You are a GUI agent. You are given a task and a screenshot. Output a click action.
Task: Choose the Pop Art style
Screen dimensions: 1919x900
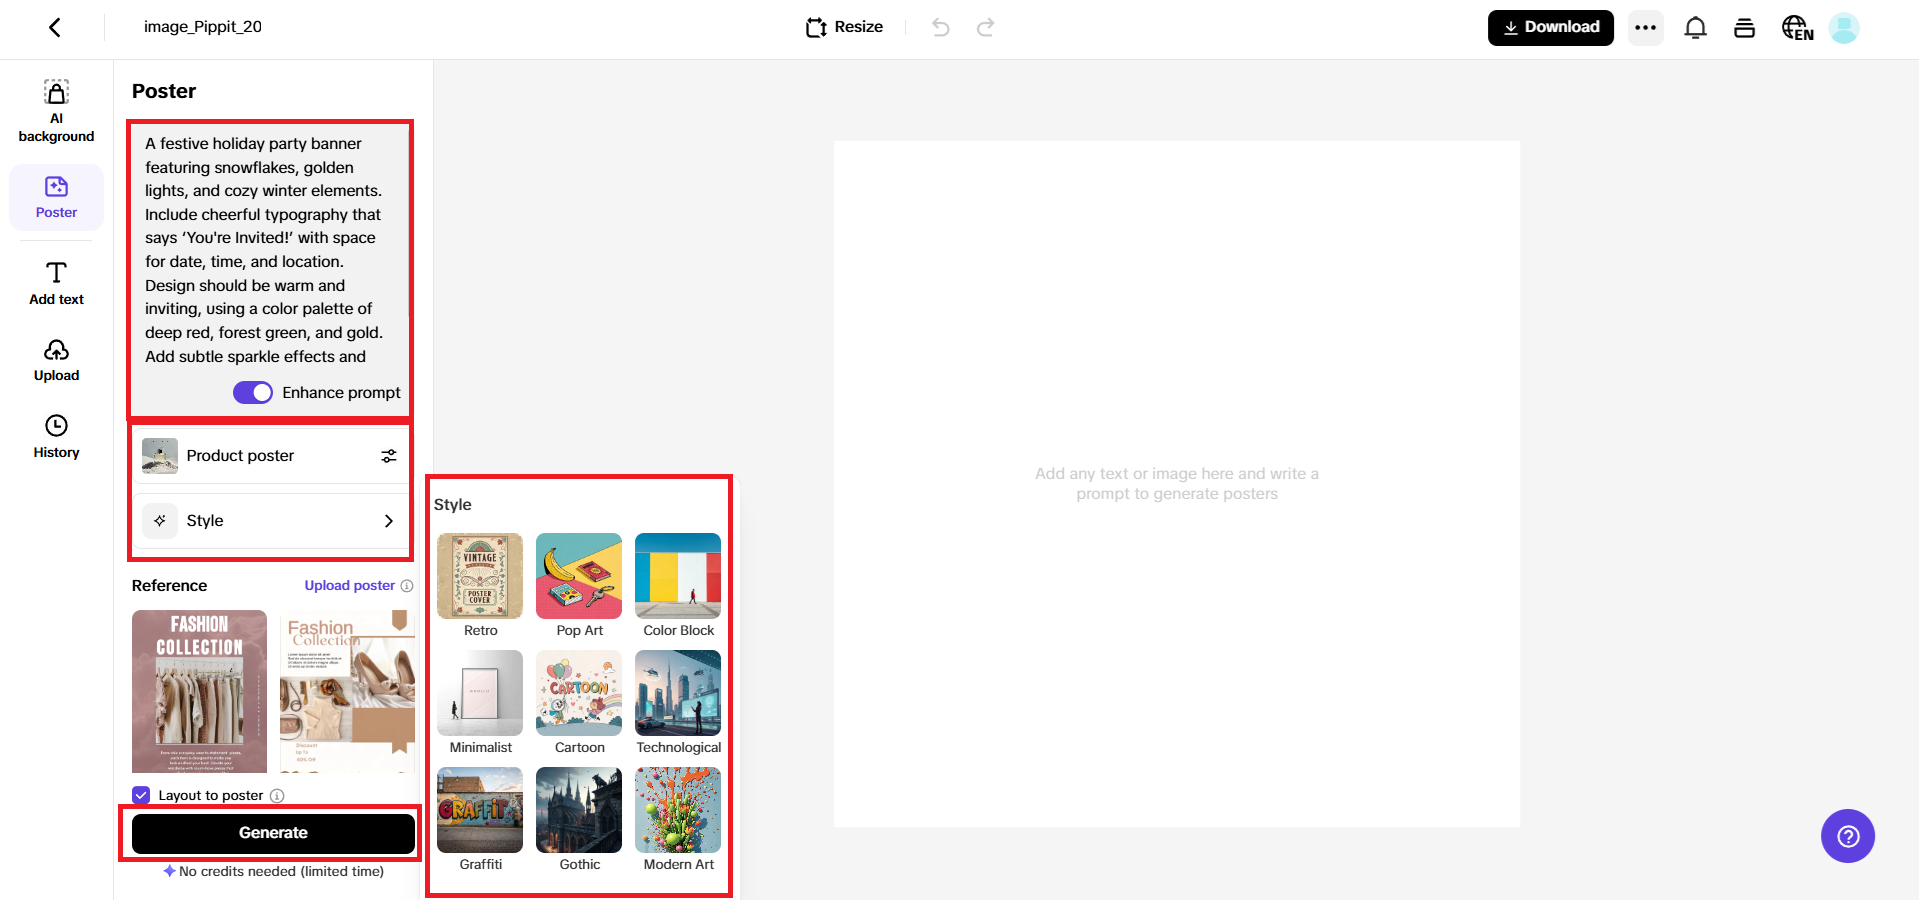(579, 586)
